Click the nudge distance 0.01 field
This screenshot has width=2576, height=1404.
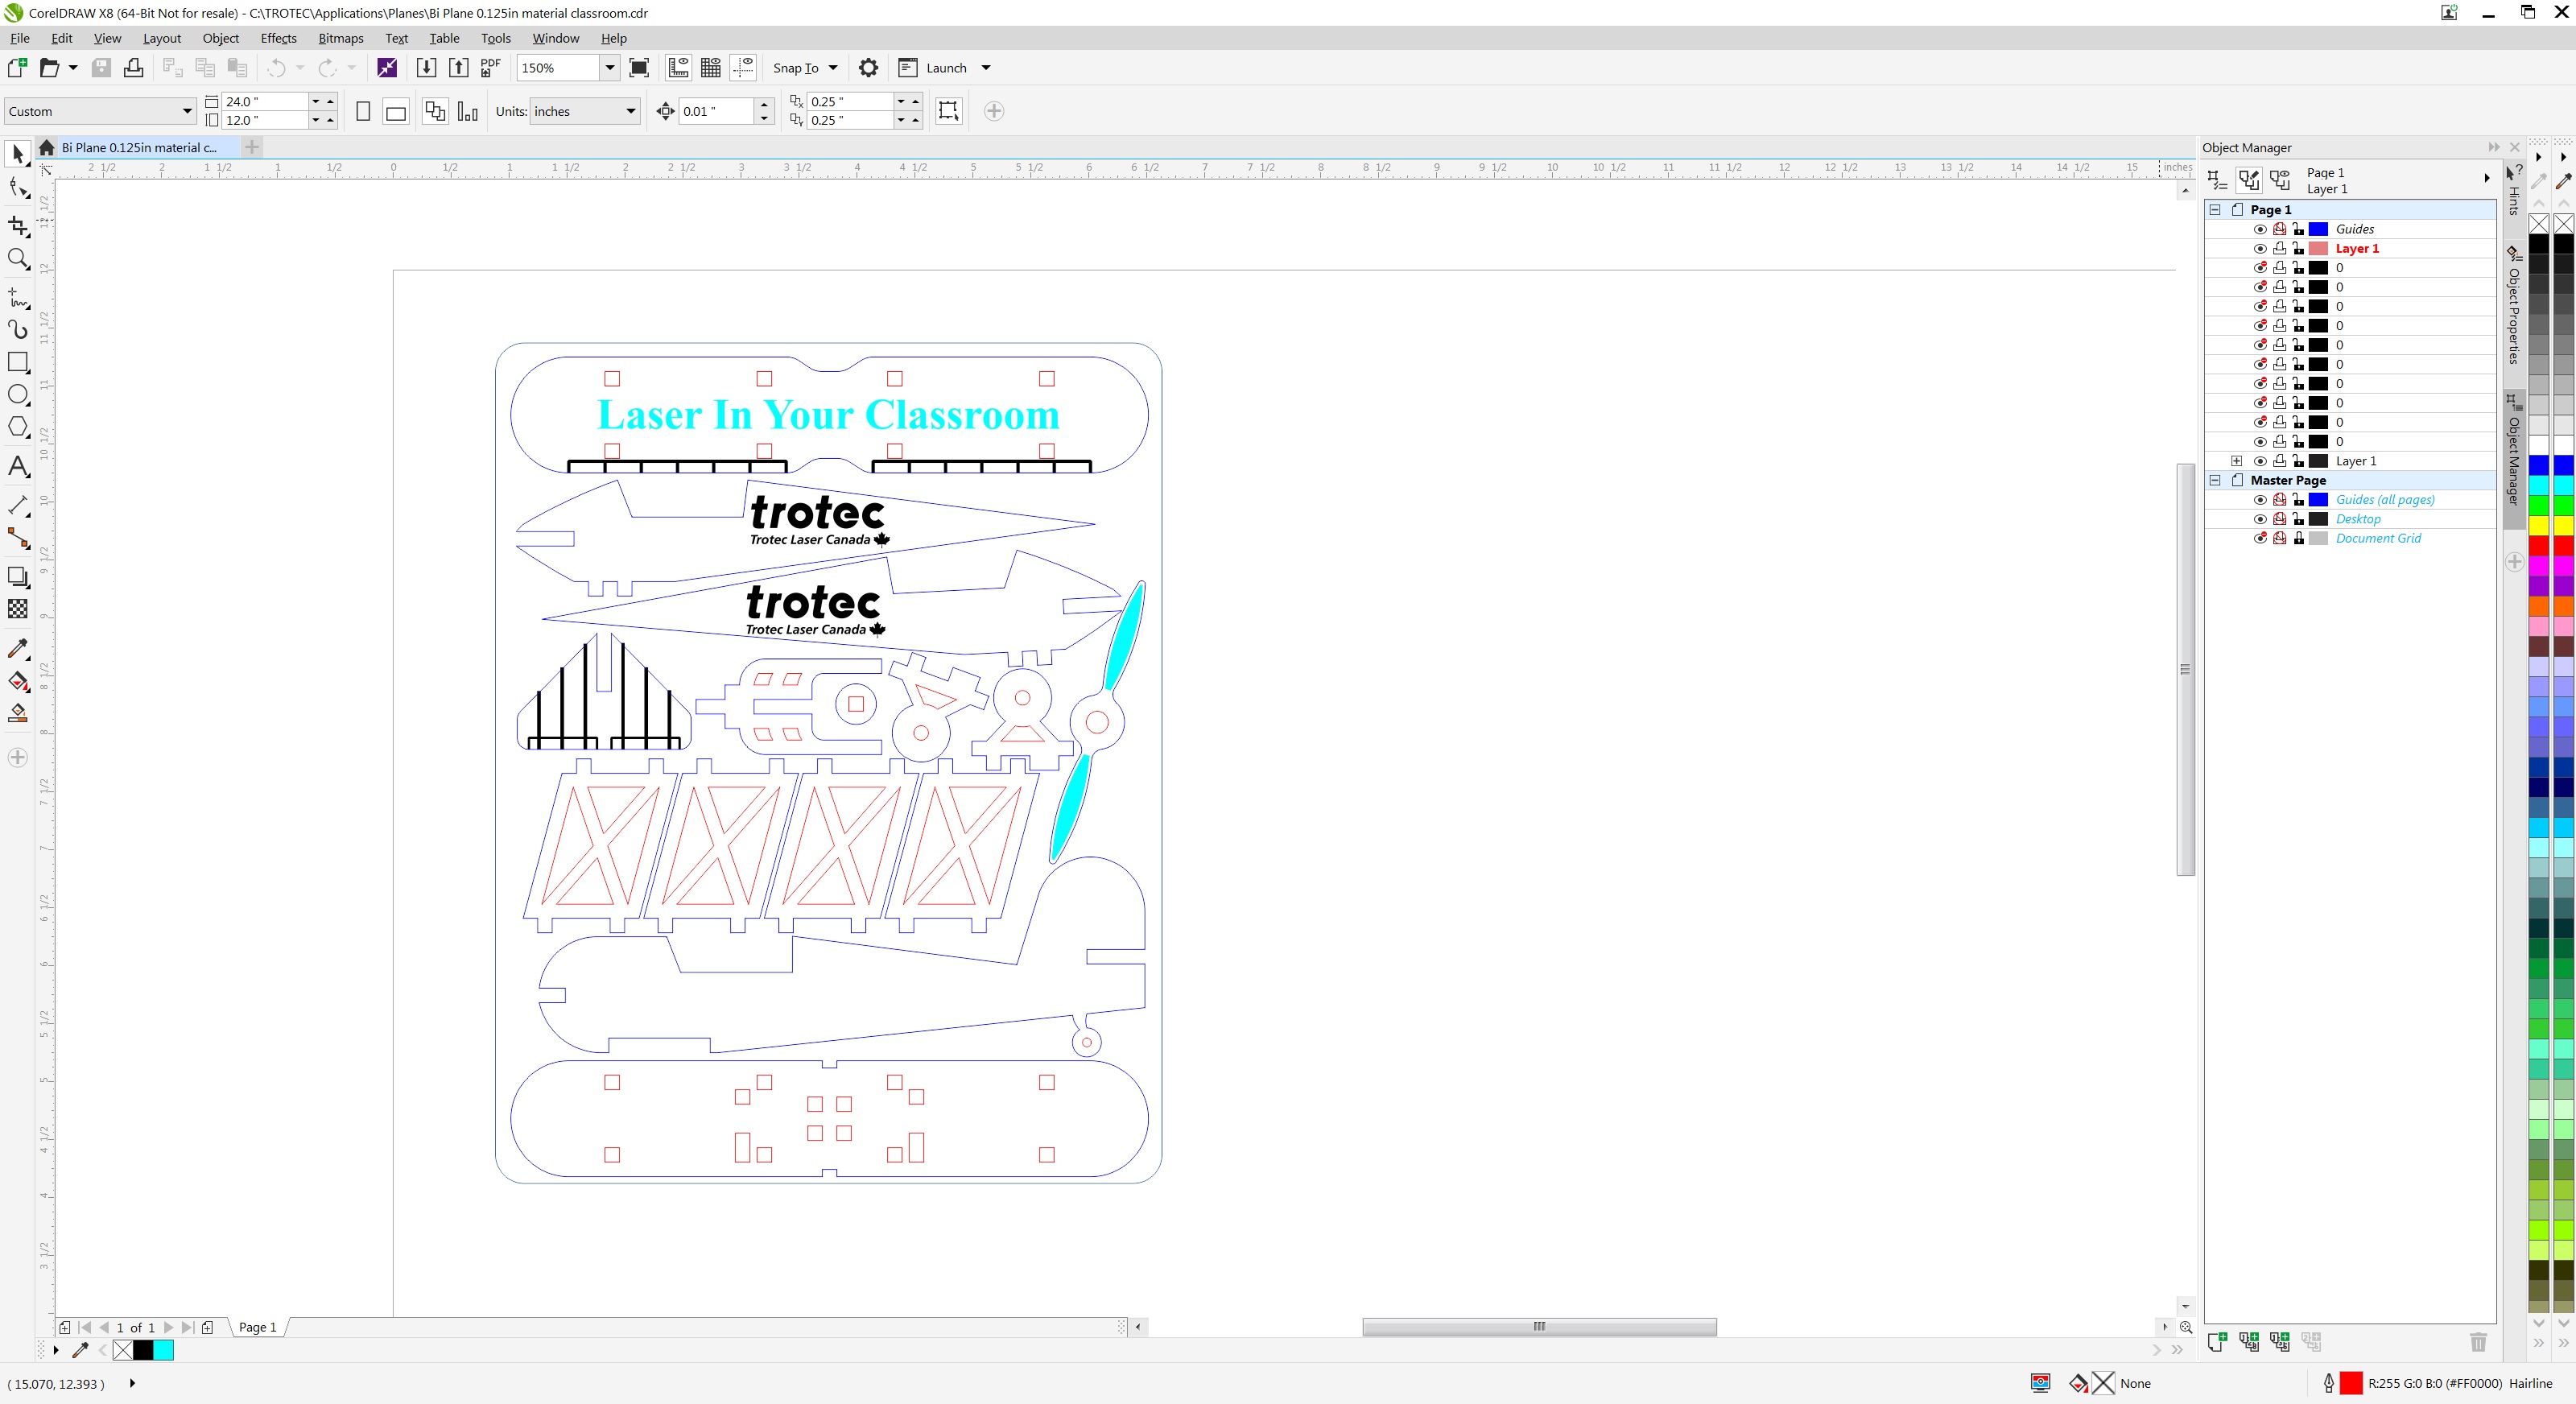tap(716, 111)
